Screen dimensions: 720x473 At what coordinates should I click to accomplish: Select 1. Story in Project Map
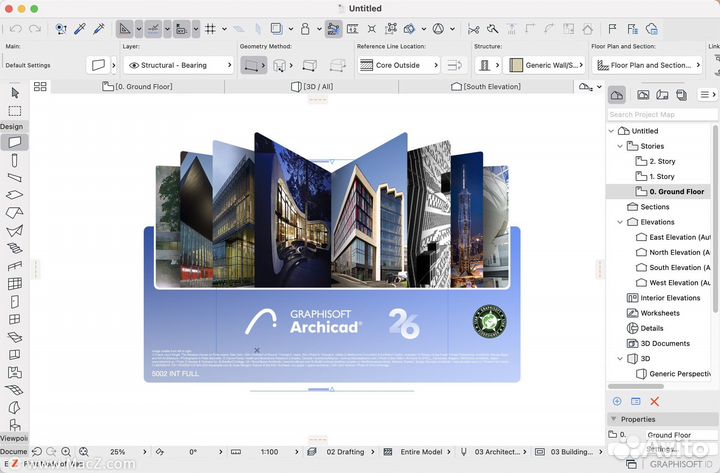[662, 176]
